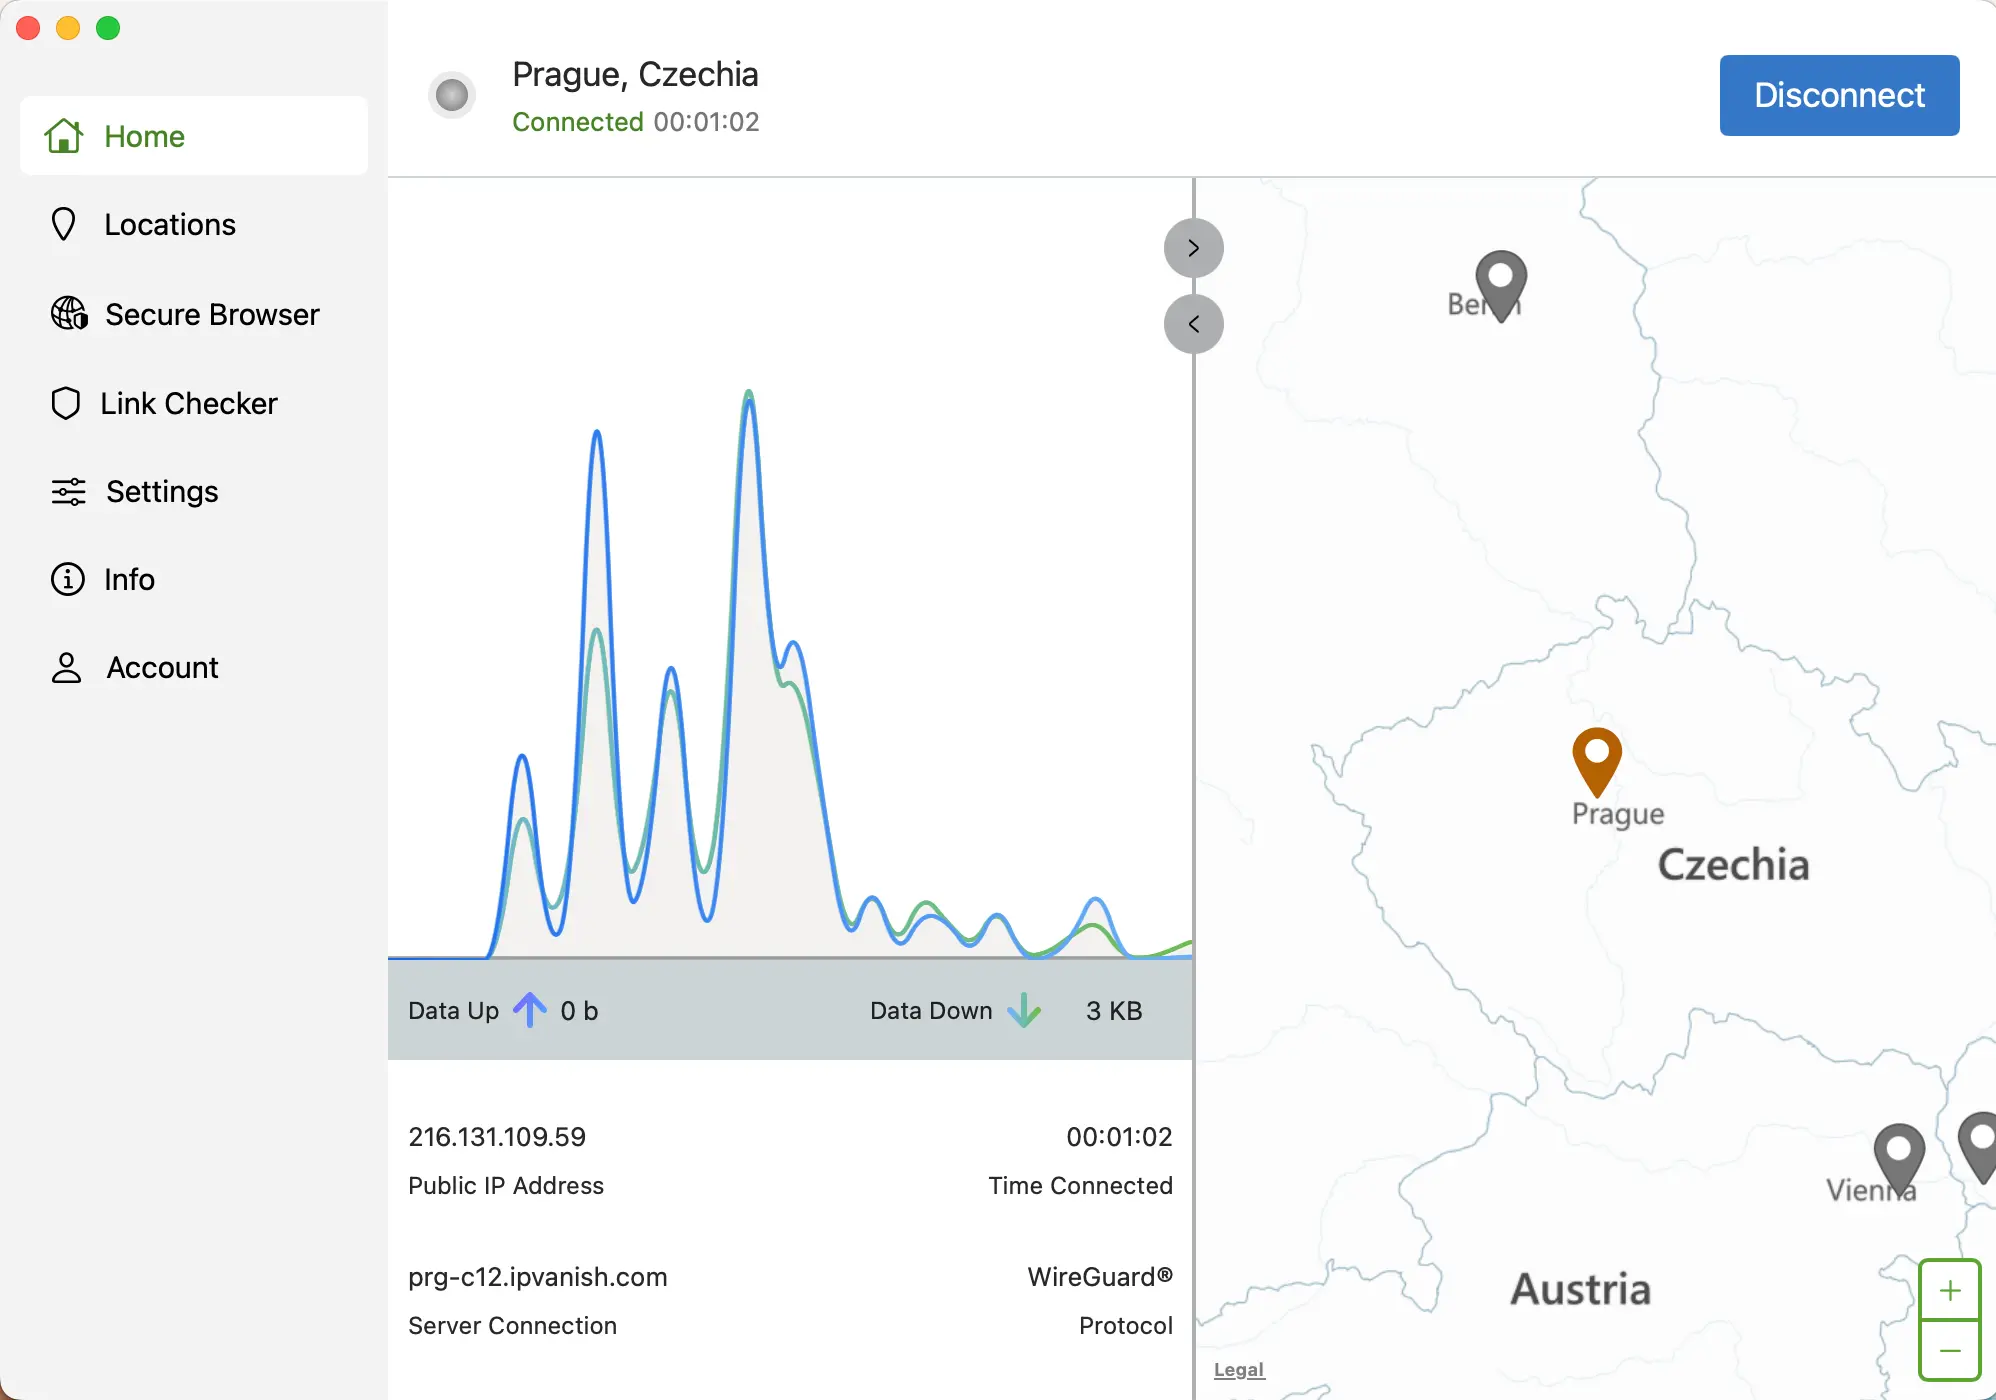Click the Info icon in sidebar
1996x1400 pixels.
[65, 579]
